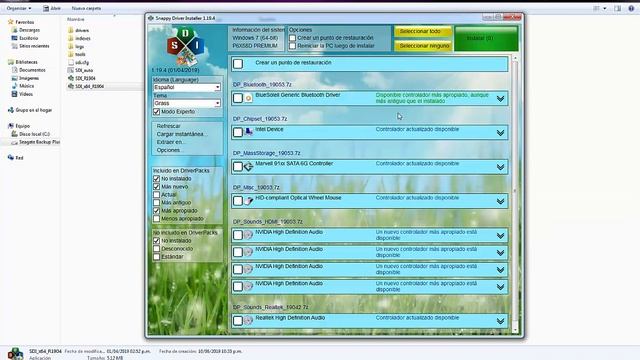Open Descargas in Explorer favorites
Screen dimensions: 640x360
pos(26,30)
